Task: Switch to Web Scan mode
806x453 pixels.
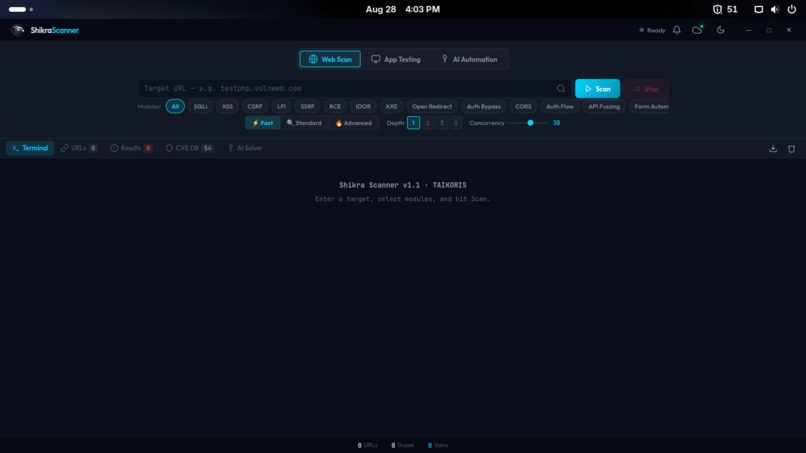Action: click(x=330, y=59)
